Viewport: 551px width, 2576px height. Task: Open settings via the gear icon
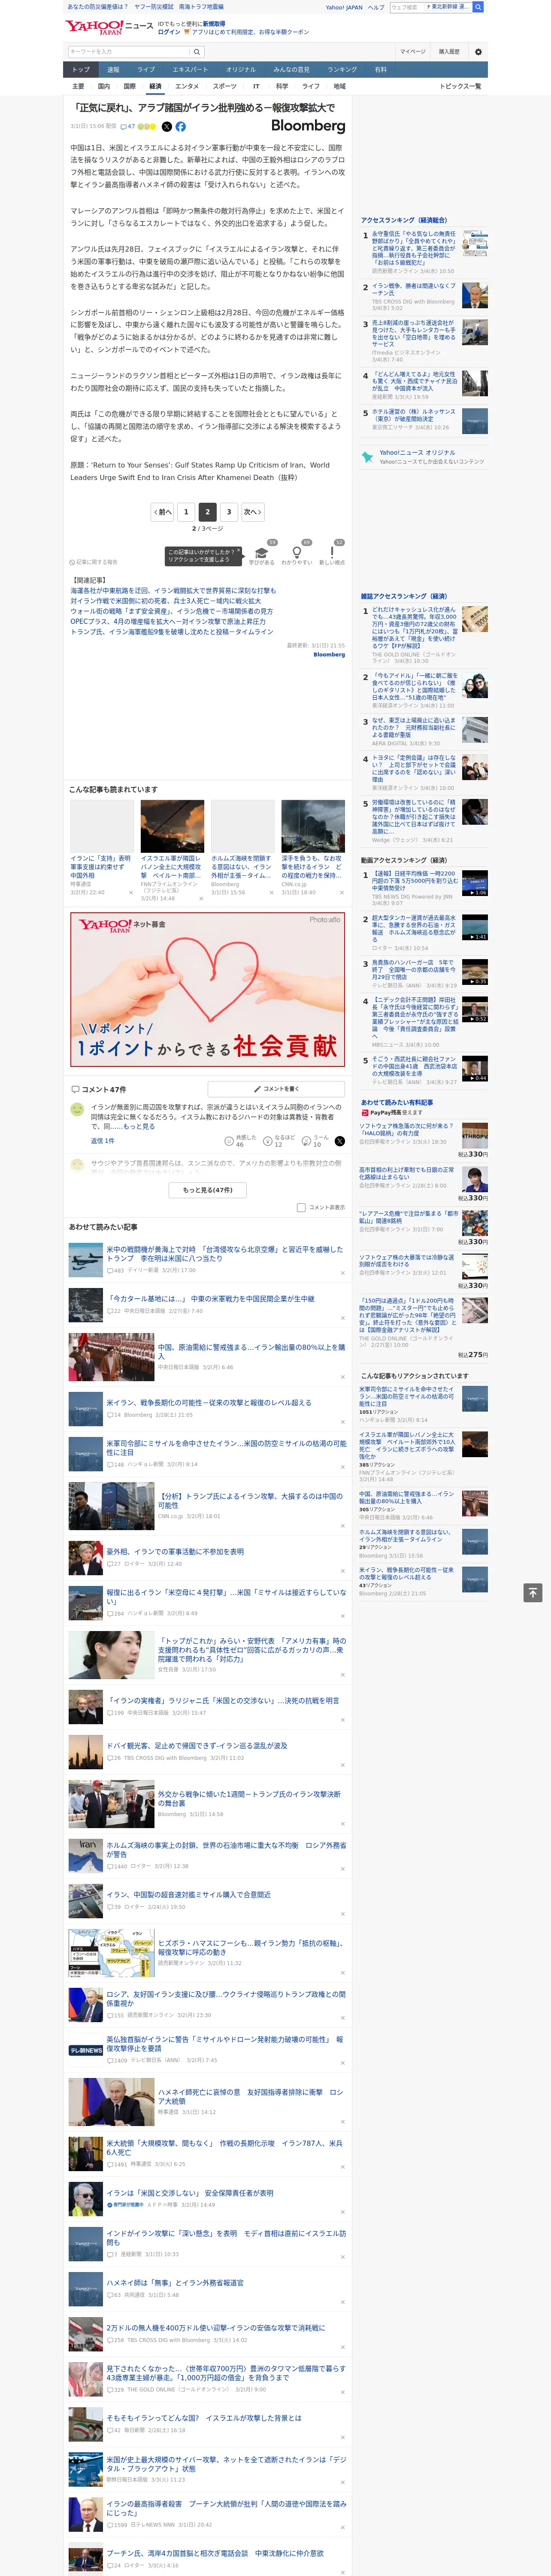point(478,51)
